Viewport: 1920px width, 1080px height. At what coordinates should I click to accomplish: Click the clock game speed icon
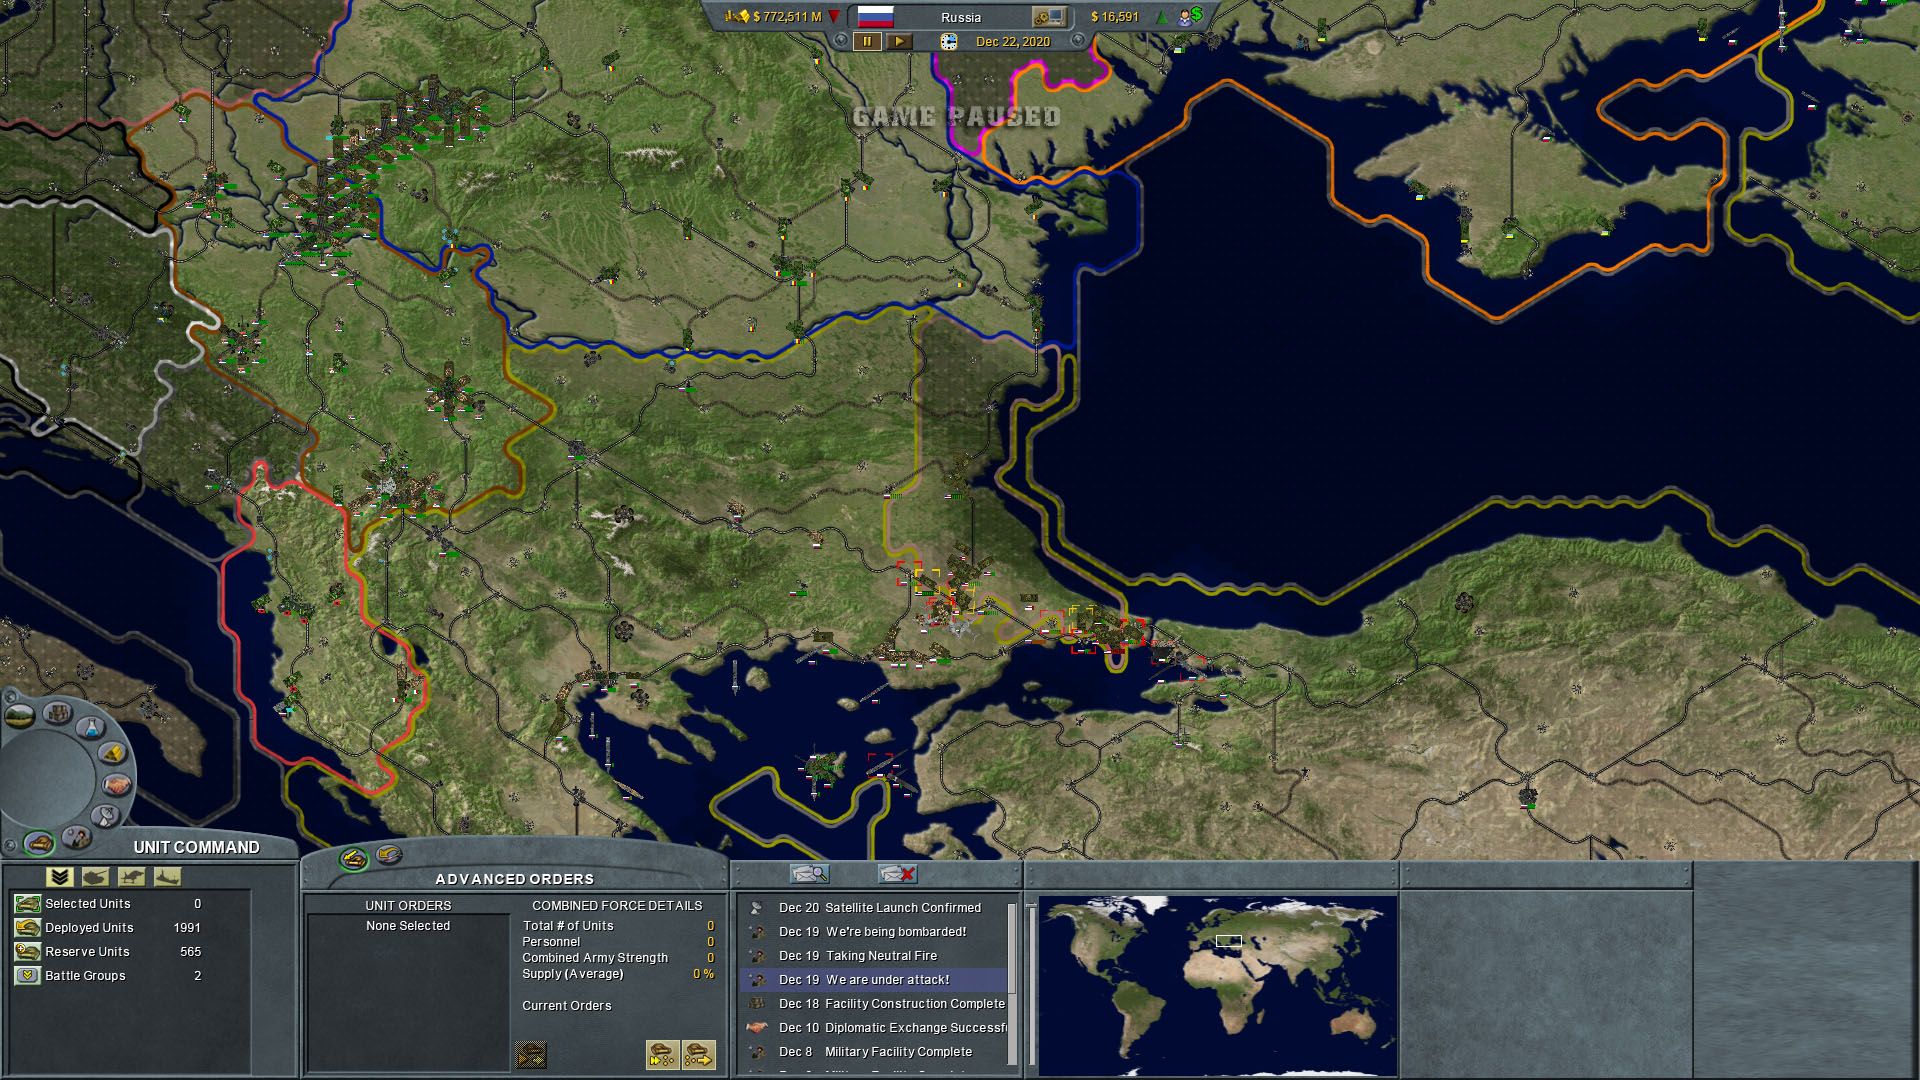pos(949,41)
